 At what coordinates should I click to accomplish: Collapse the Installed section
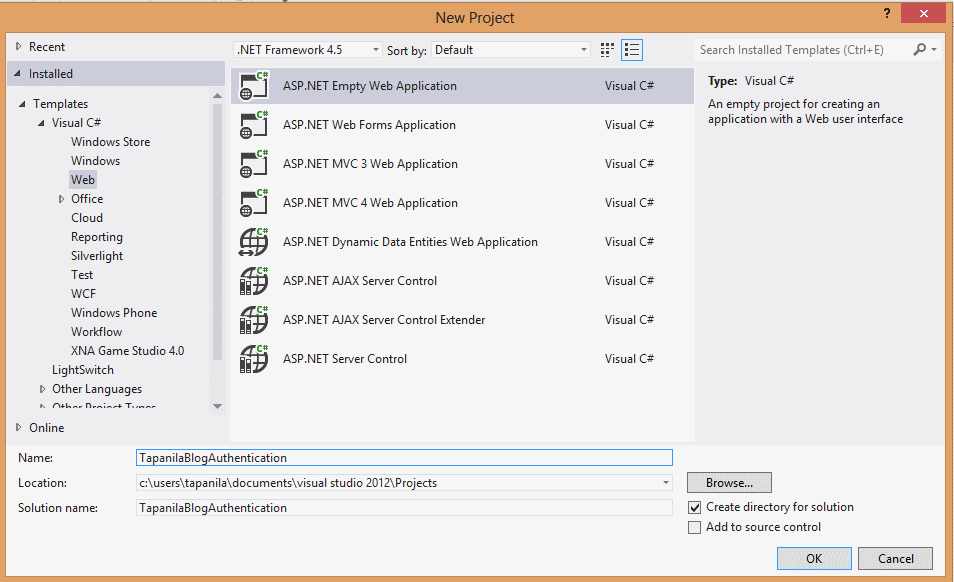pos(17,74)
